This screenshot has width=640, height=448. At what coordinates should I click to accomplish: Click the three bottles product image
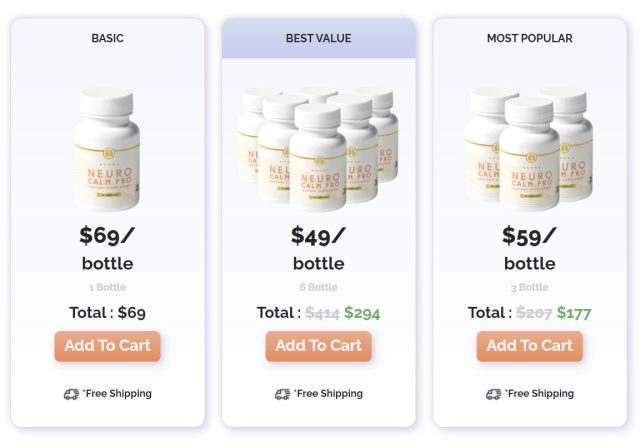(x=529, y=150)
